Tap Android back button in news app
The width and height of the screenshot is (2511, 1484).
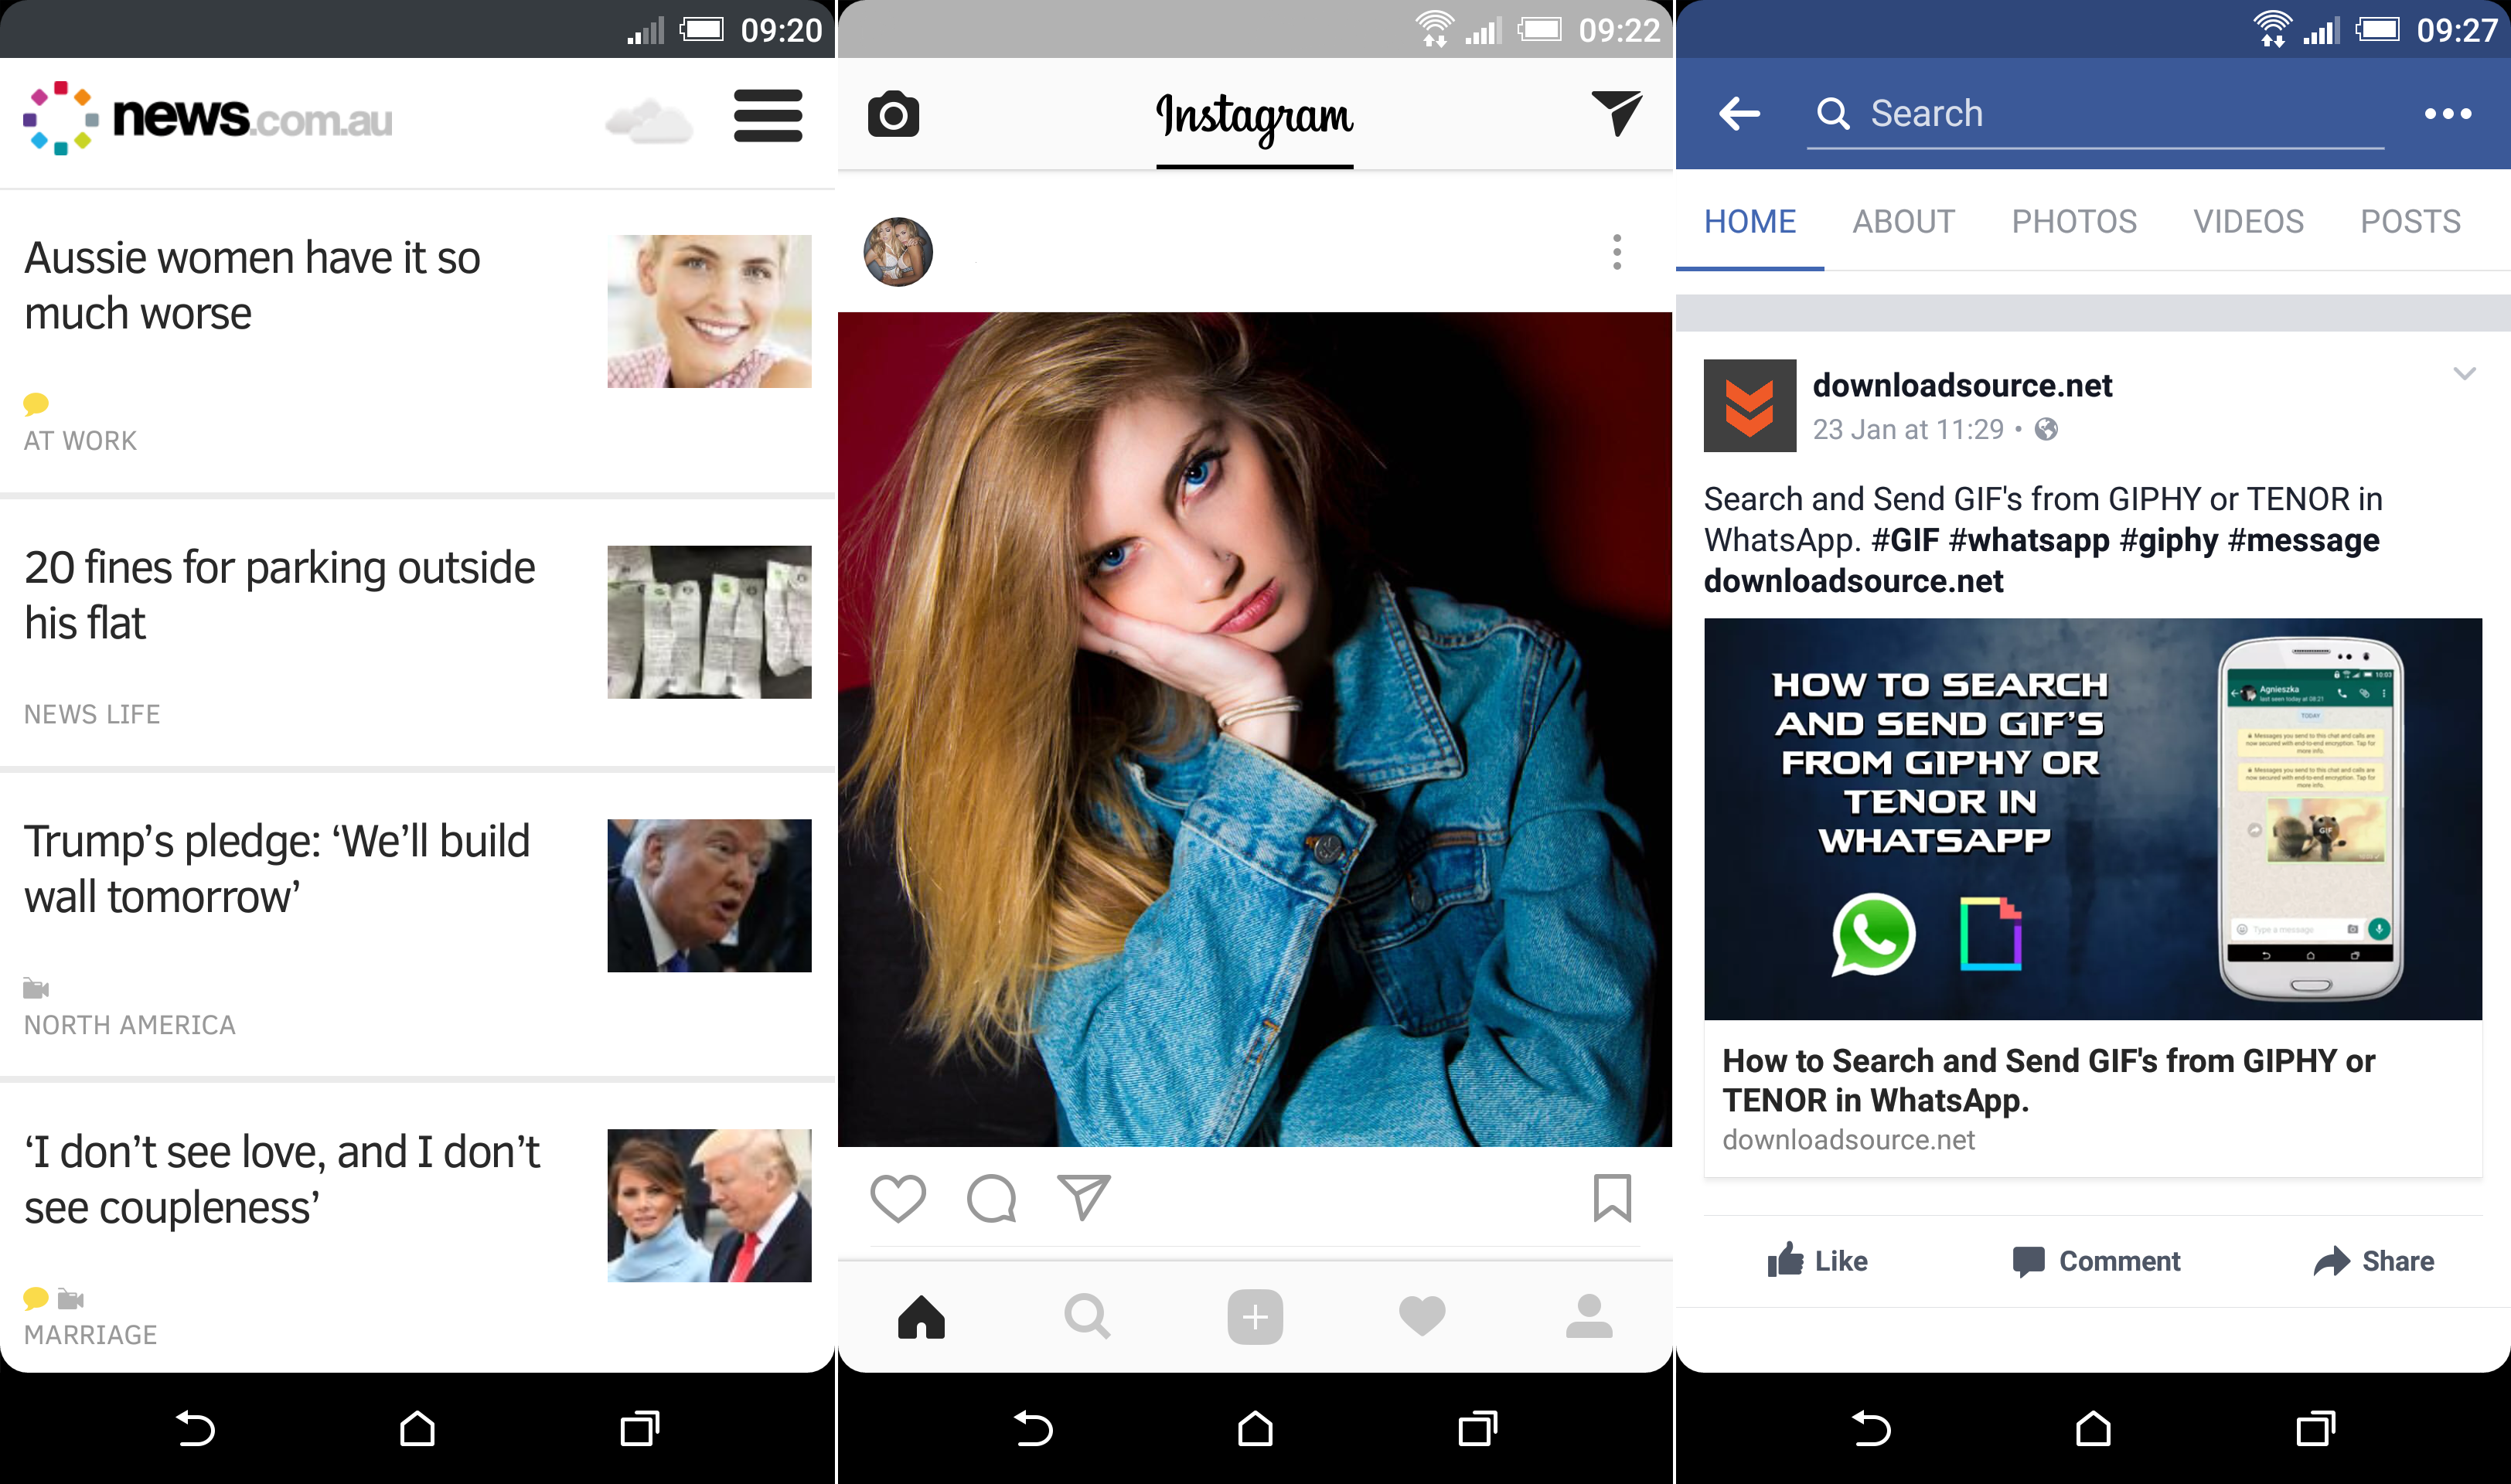click(x=195, y=1428)
